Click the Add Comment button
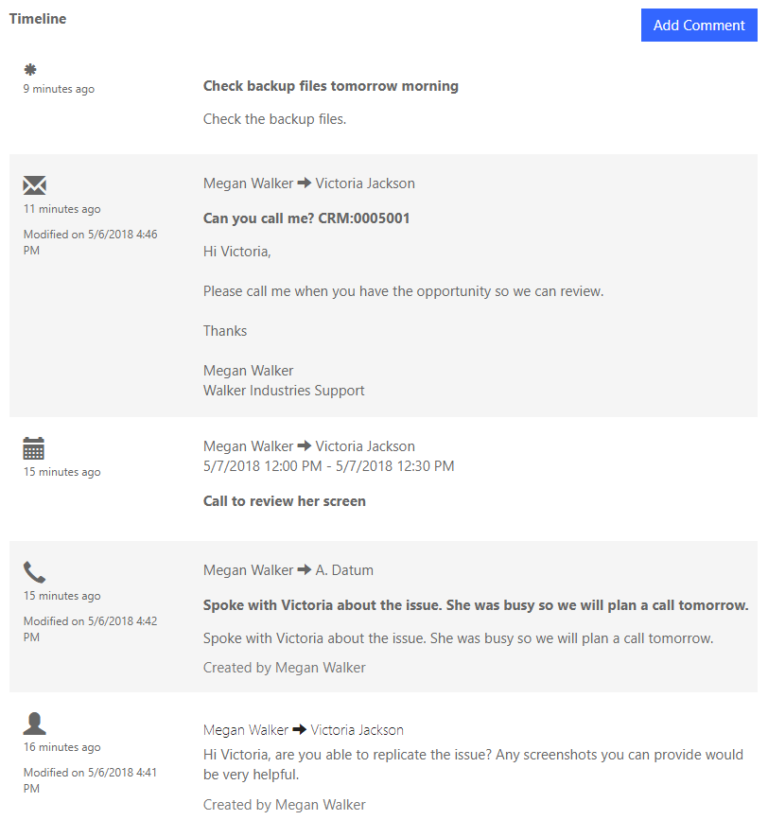 (x=699, y=24)
